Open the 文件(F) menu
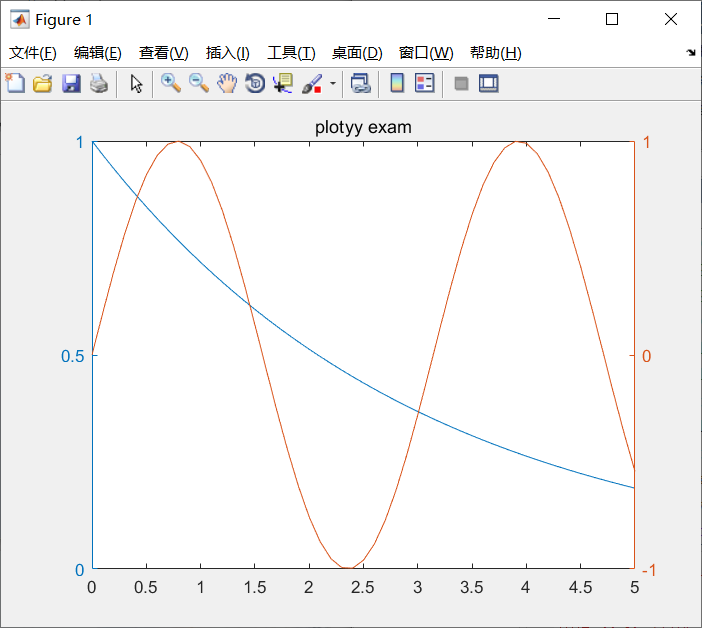 point(33,53)
